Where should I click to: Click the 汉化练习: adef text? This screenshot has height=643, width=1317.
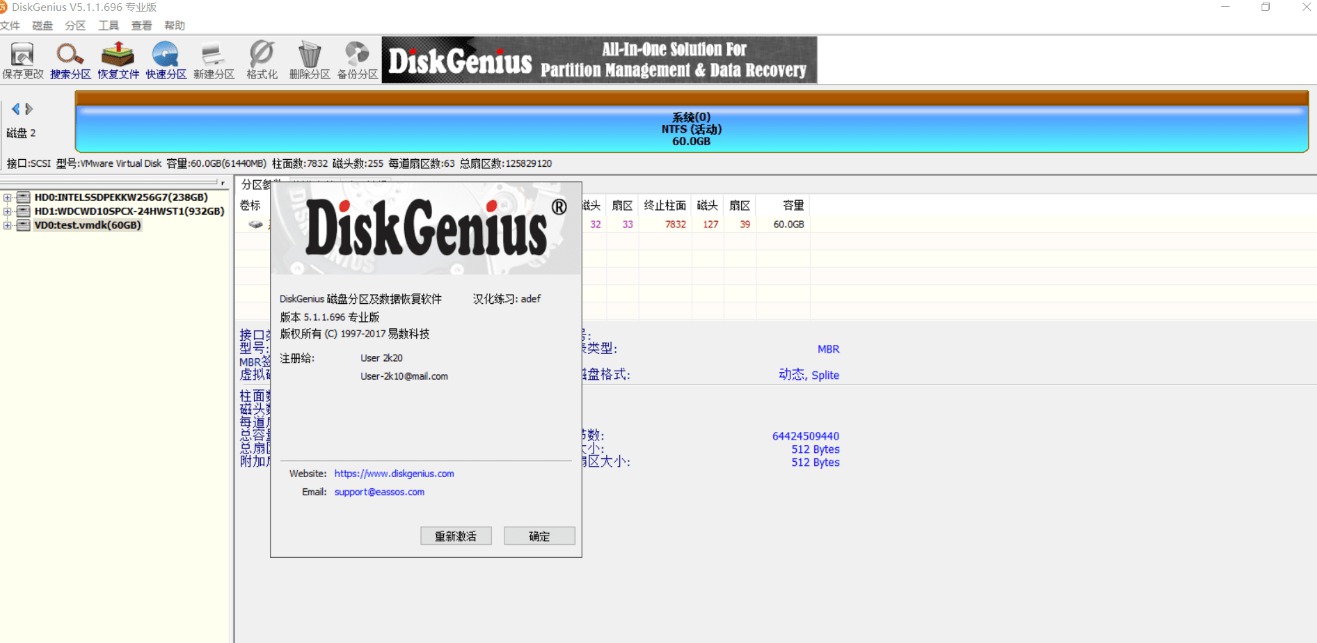pyautogui.click(x=506, y=298)
